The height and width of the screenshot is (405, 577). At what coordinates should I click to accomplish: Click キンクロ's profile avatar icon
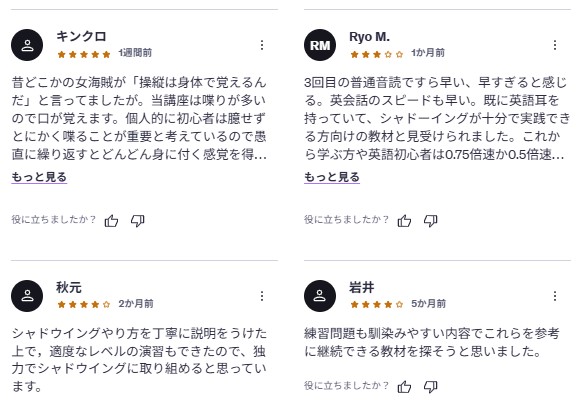pyautogui.click(x=27, y=45)
